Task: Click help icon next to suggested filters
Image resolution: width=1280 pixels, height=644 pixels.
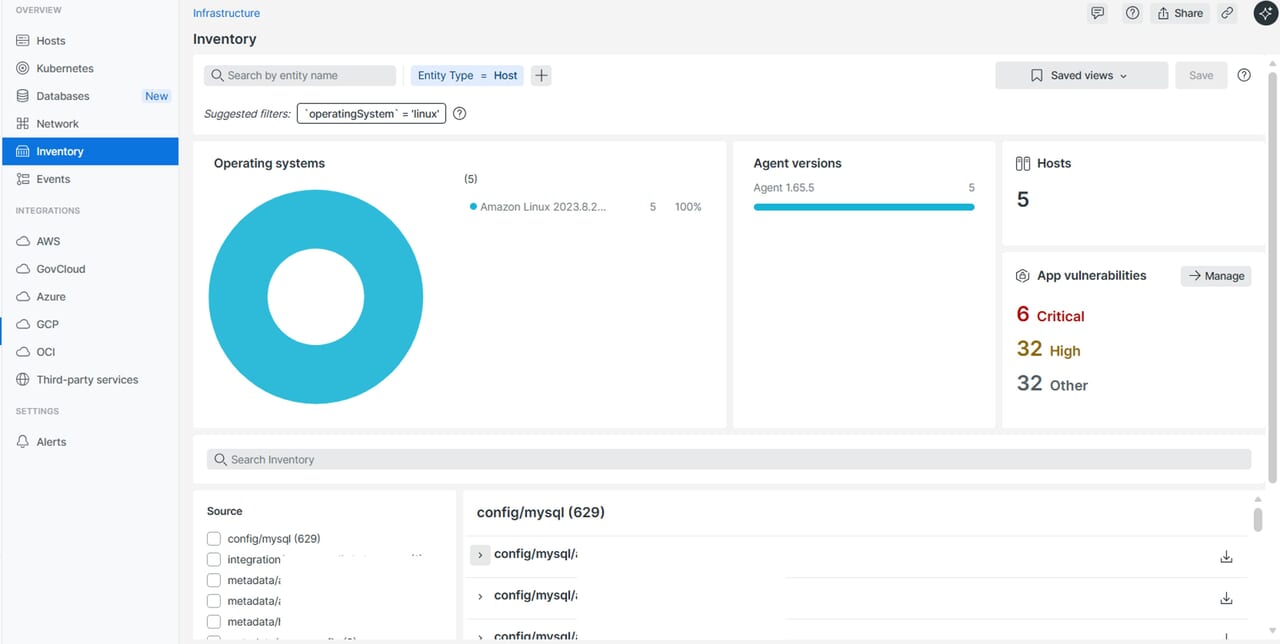Action: click(460, 114)
